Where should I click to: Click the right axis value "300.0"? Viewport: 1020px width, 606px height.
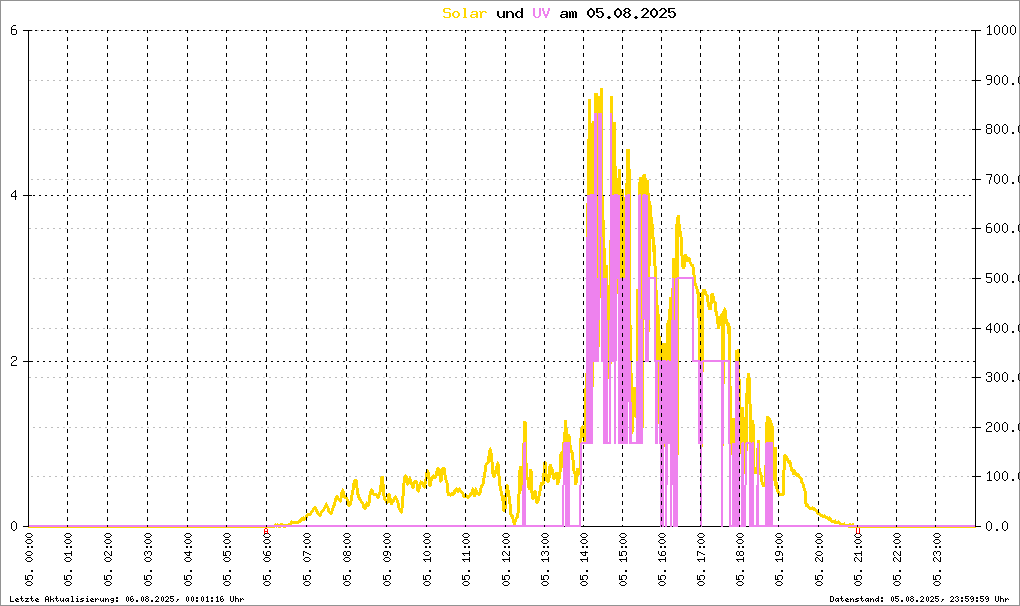1002,377
